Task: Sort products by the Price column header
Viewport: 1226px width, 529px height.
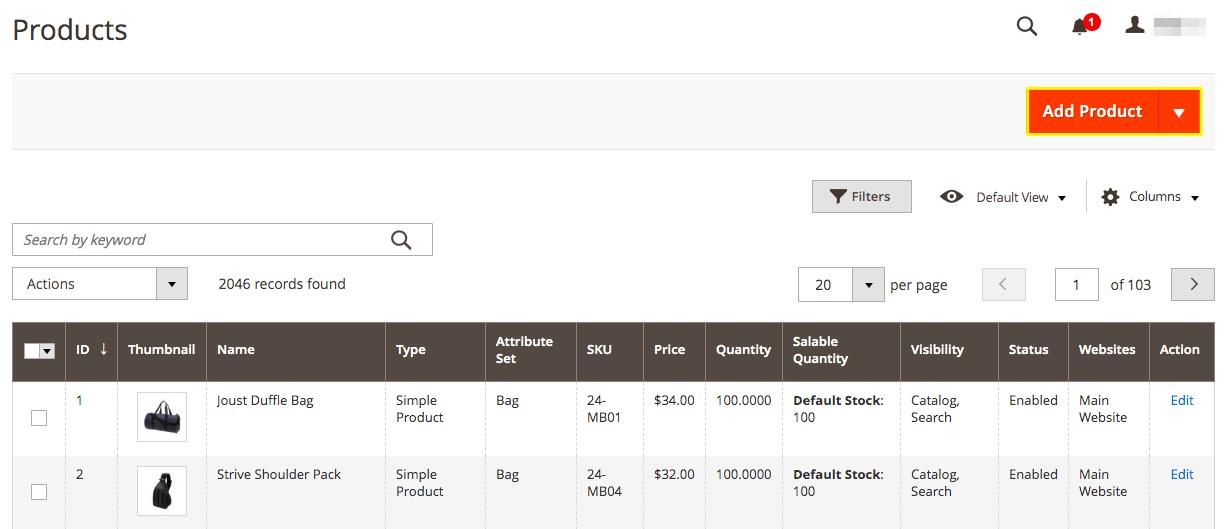Action: tap(669, 350)
